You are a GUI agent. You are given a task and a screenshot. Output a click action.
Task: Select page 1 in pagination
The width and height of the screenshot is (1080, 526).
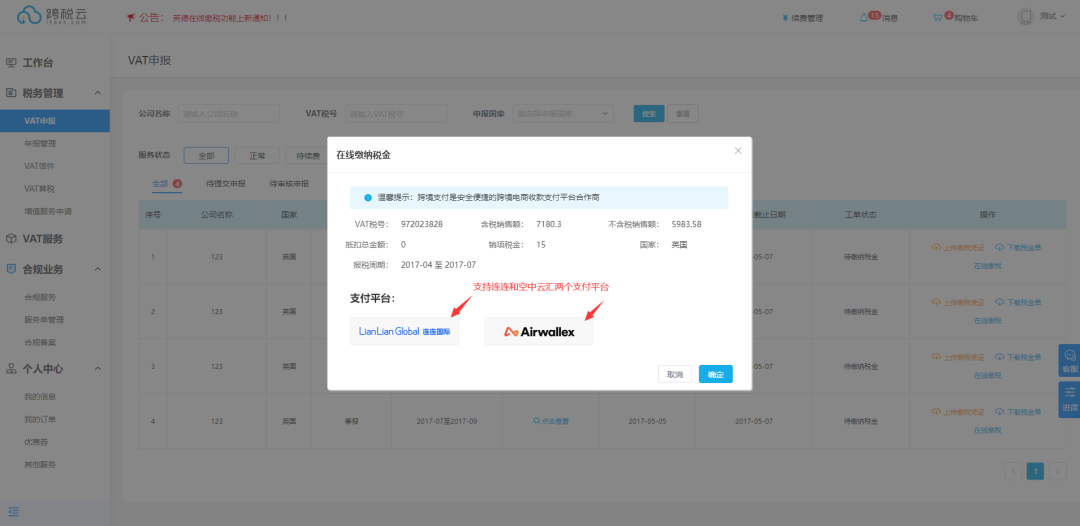[x=1035, y=471]
